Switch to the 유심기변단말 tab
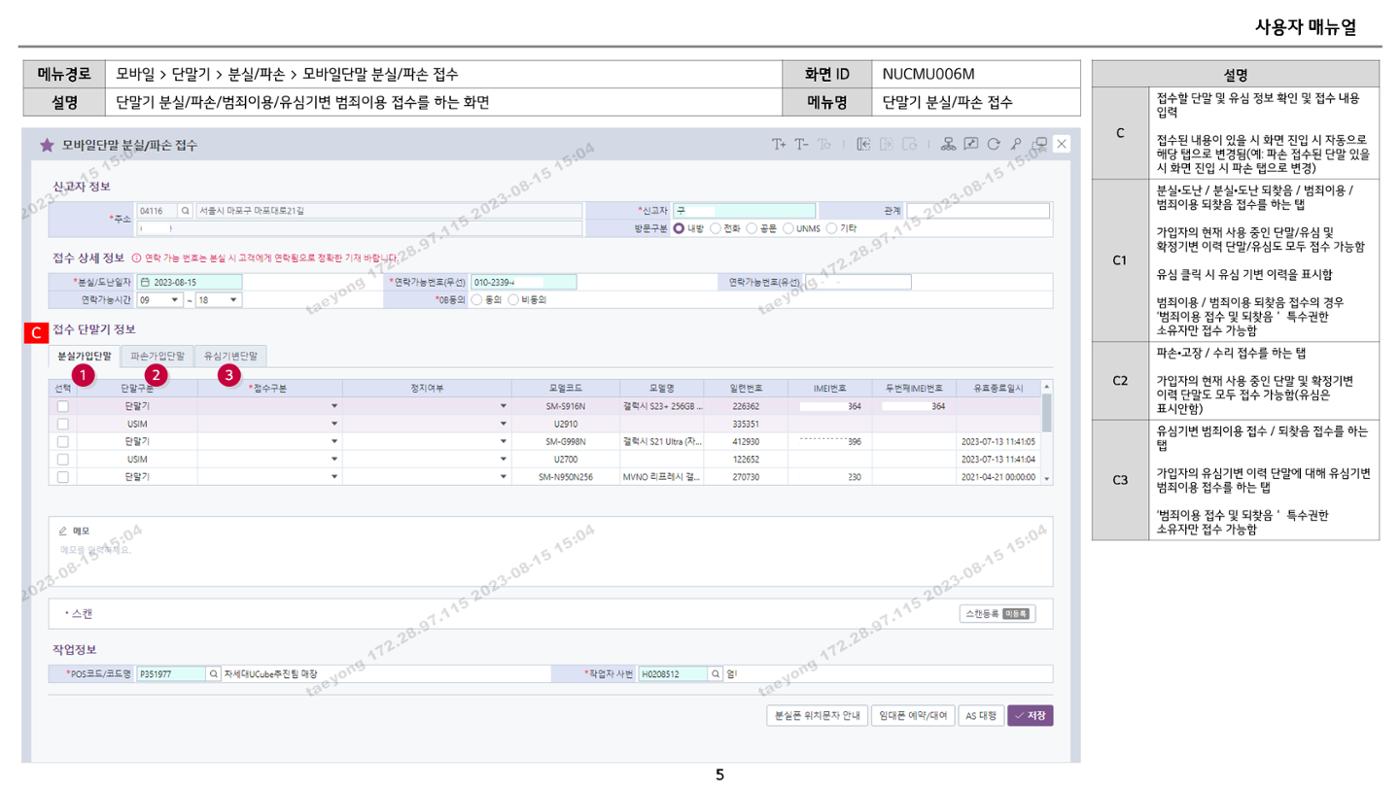The height and width of the screenshot is (788, 1400). 231,355
